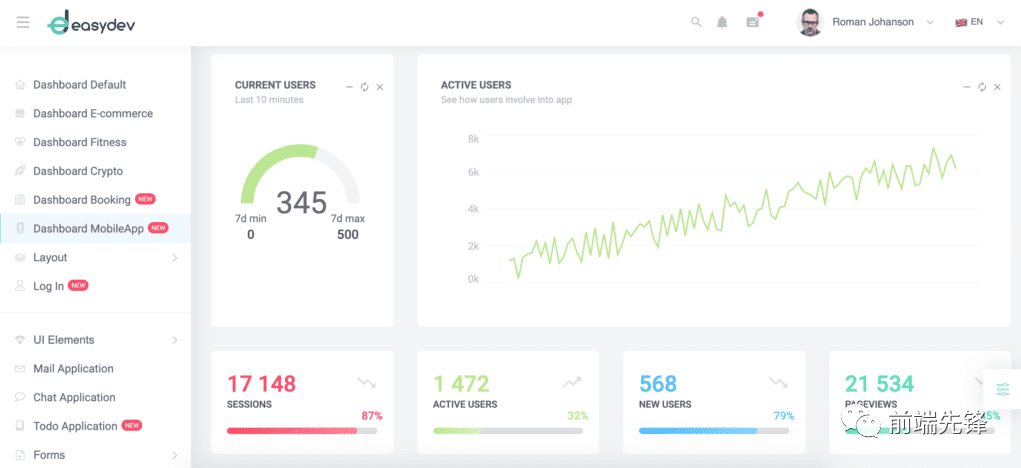This screenshot has width=1021, height=468.
Task: Collapse the Current Users panel
Action: pos(349,87)
